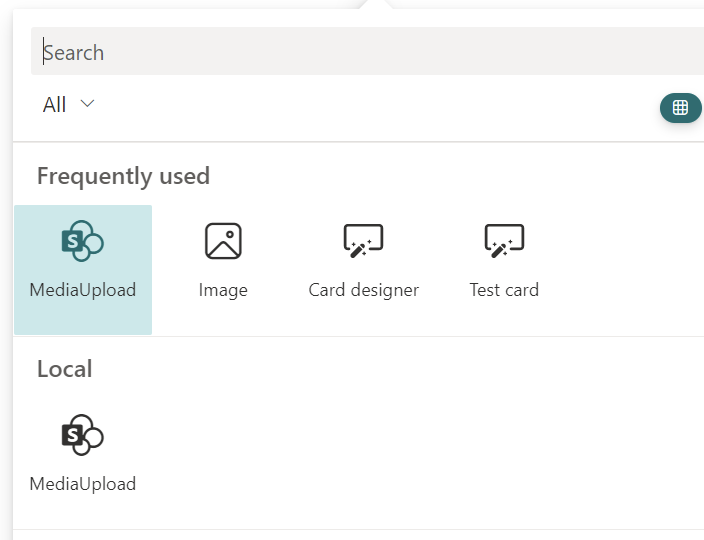Pick the Test card icon
The width and height of the screenshot is (704, 540).
pyautogui.click(x=504, y=242)
